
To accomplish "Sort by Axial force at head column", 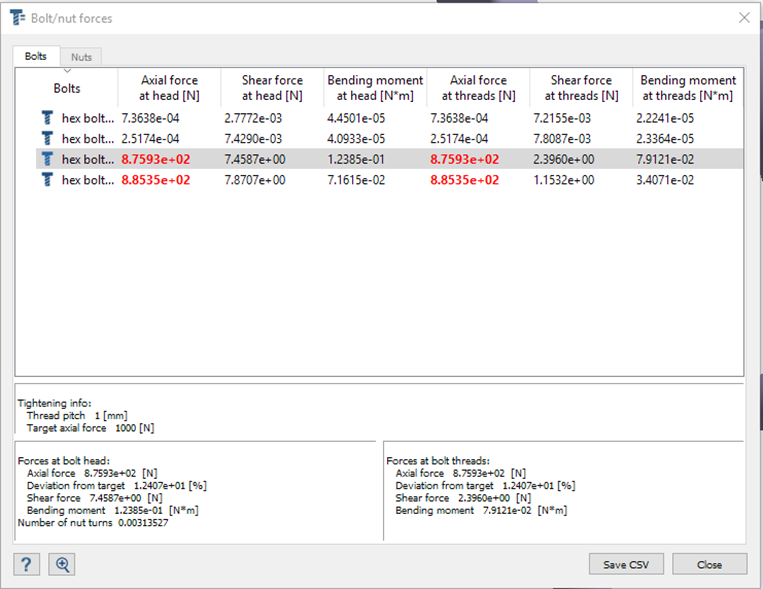I will click(169, 88).
